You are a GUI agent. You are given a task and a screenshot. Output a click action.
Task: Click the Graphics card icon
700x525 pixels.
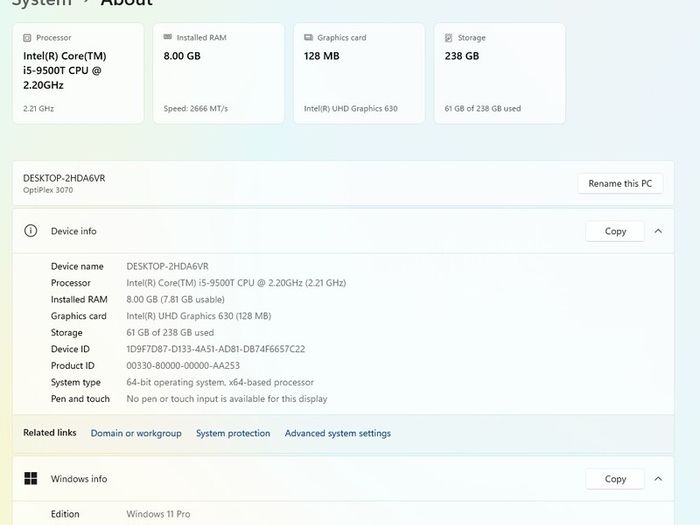[x=308, y=38]
